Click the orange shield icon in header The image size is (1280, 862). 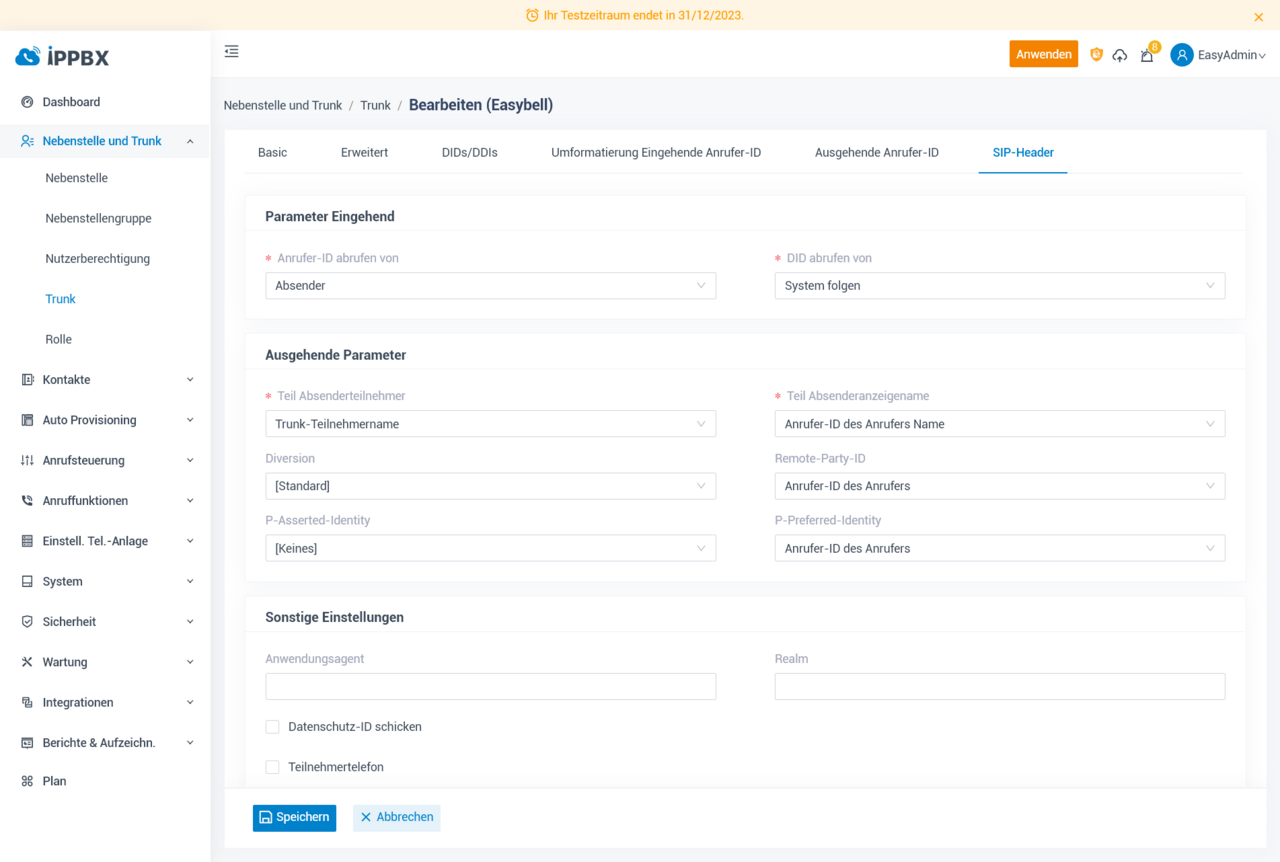[x=1096, y=55]
